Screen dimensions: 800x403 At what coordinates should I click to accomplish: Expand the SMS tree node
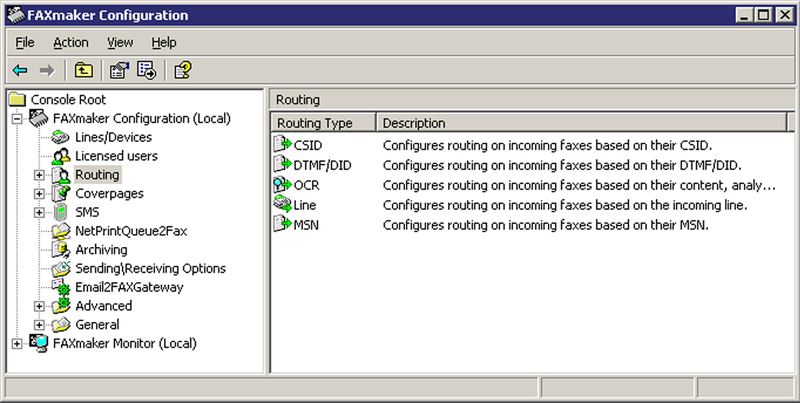(x=39, y=213)
